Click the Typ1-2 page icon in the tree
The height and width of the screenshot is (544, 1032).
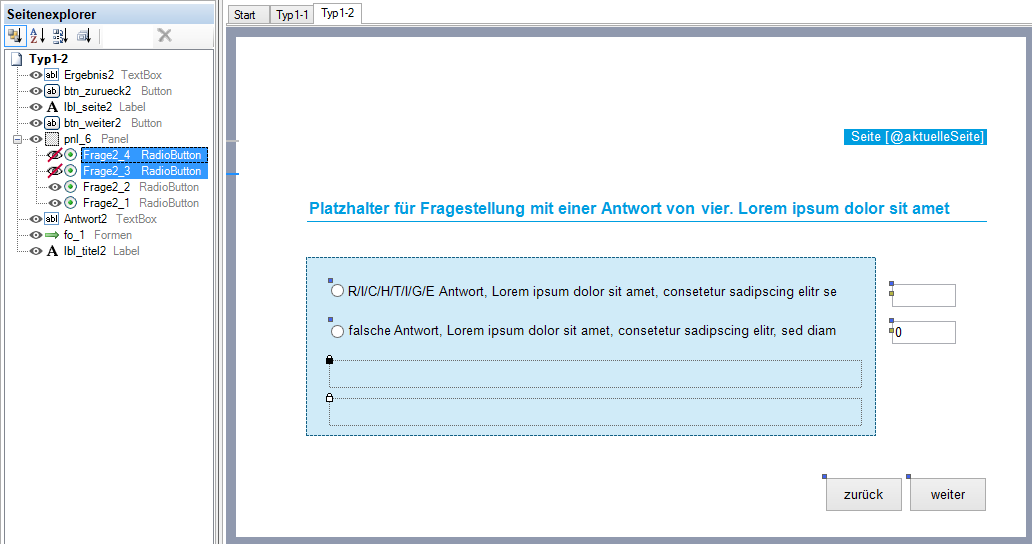pos(16,59)
